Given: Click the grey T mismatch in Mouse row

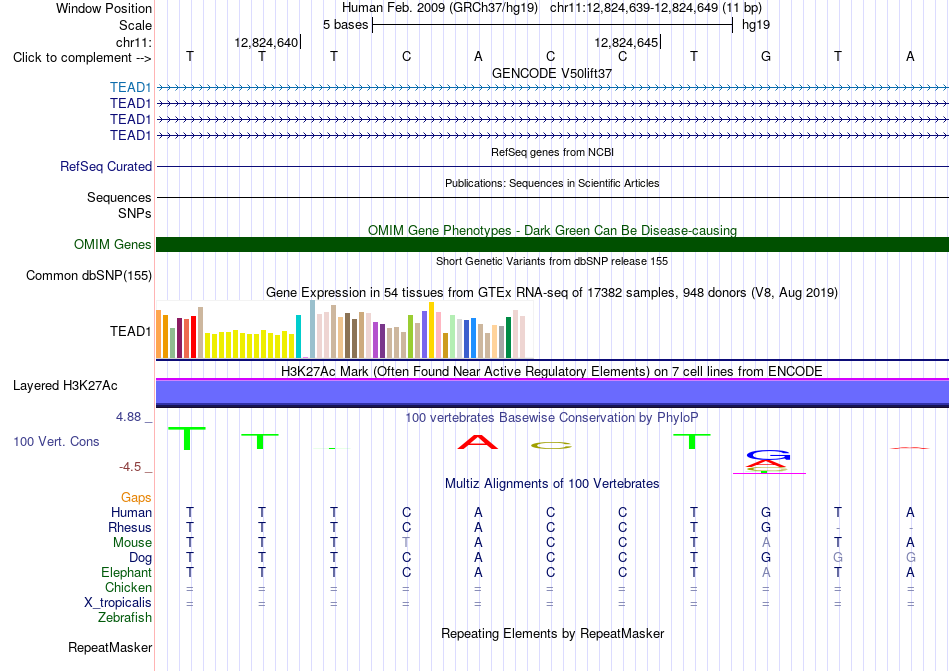Looking at the screenshot, I should click(406, 543).
